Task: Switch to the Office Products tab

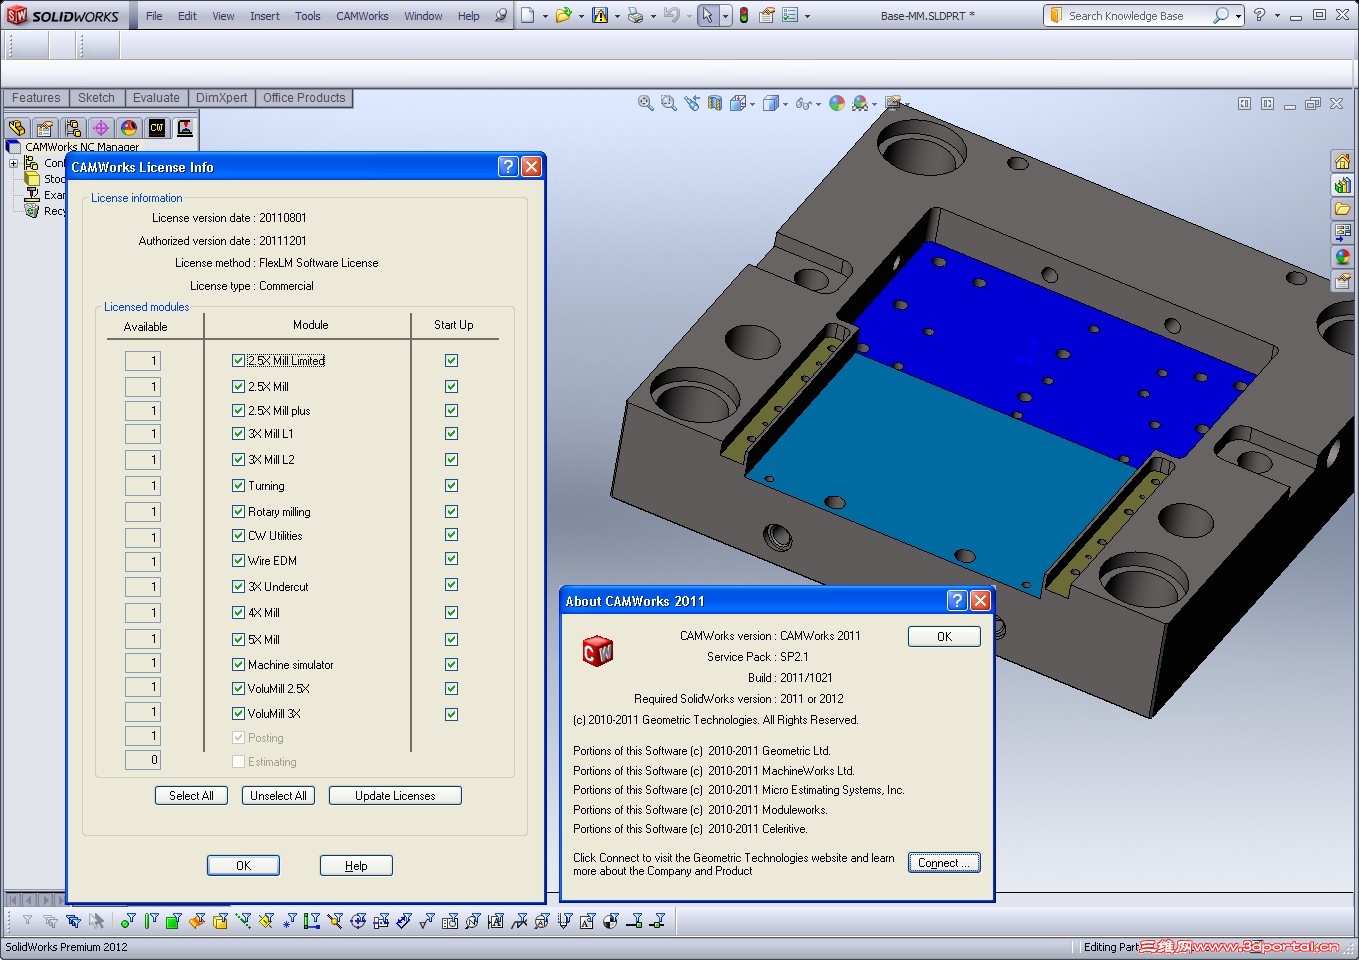Action: pyautogui.click(x=304, y=98)
